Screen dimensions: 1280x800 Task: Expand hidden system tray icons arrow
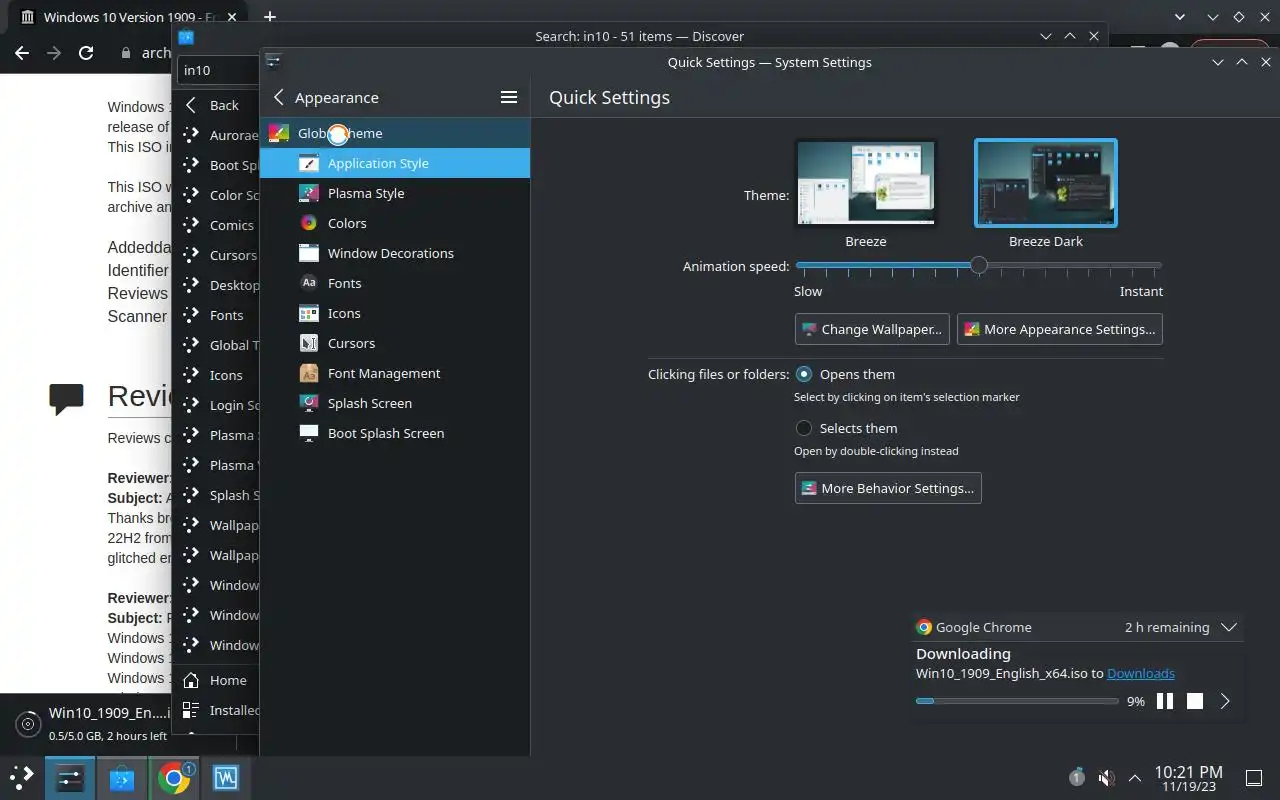1135,777
